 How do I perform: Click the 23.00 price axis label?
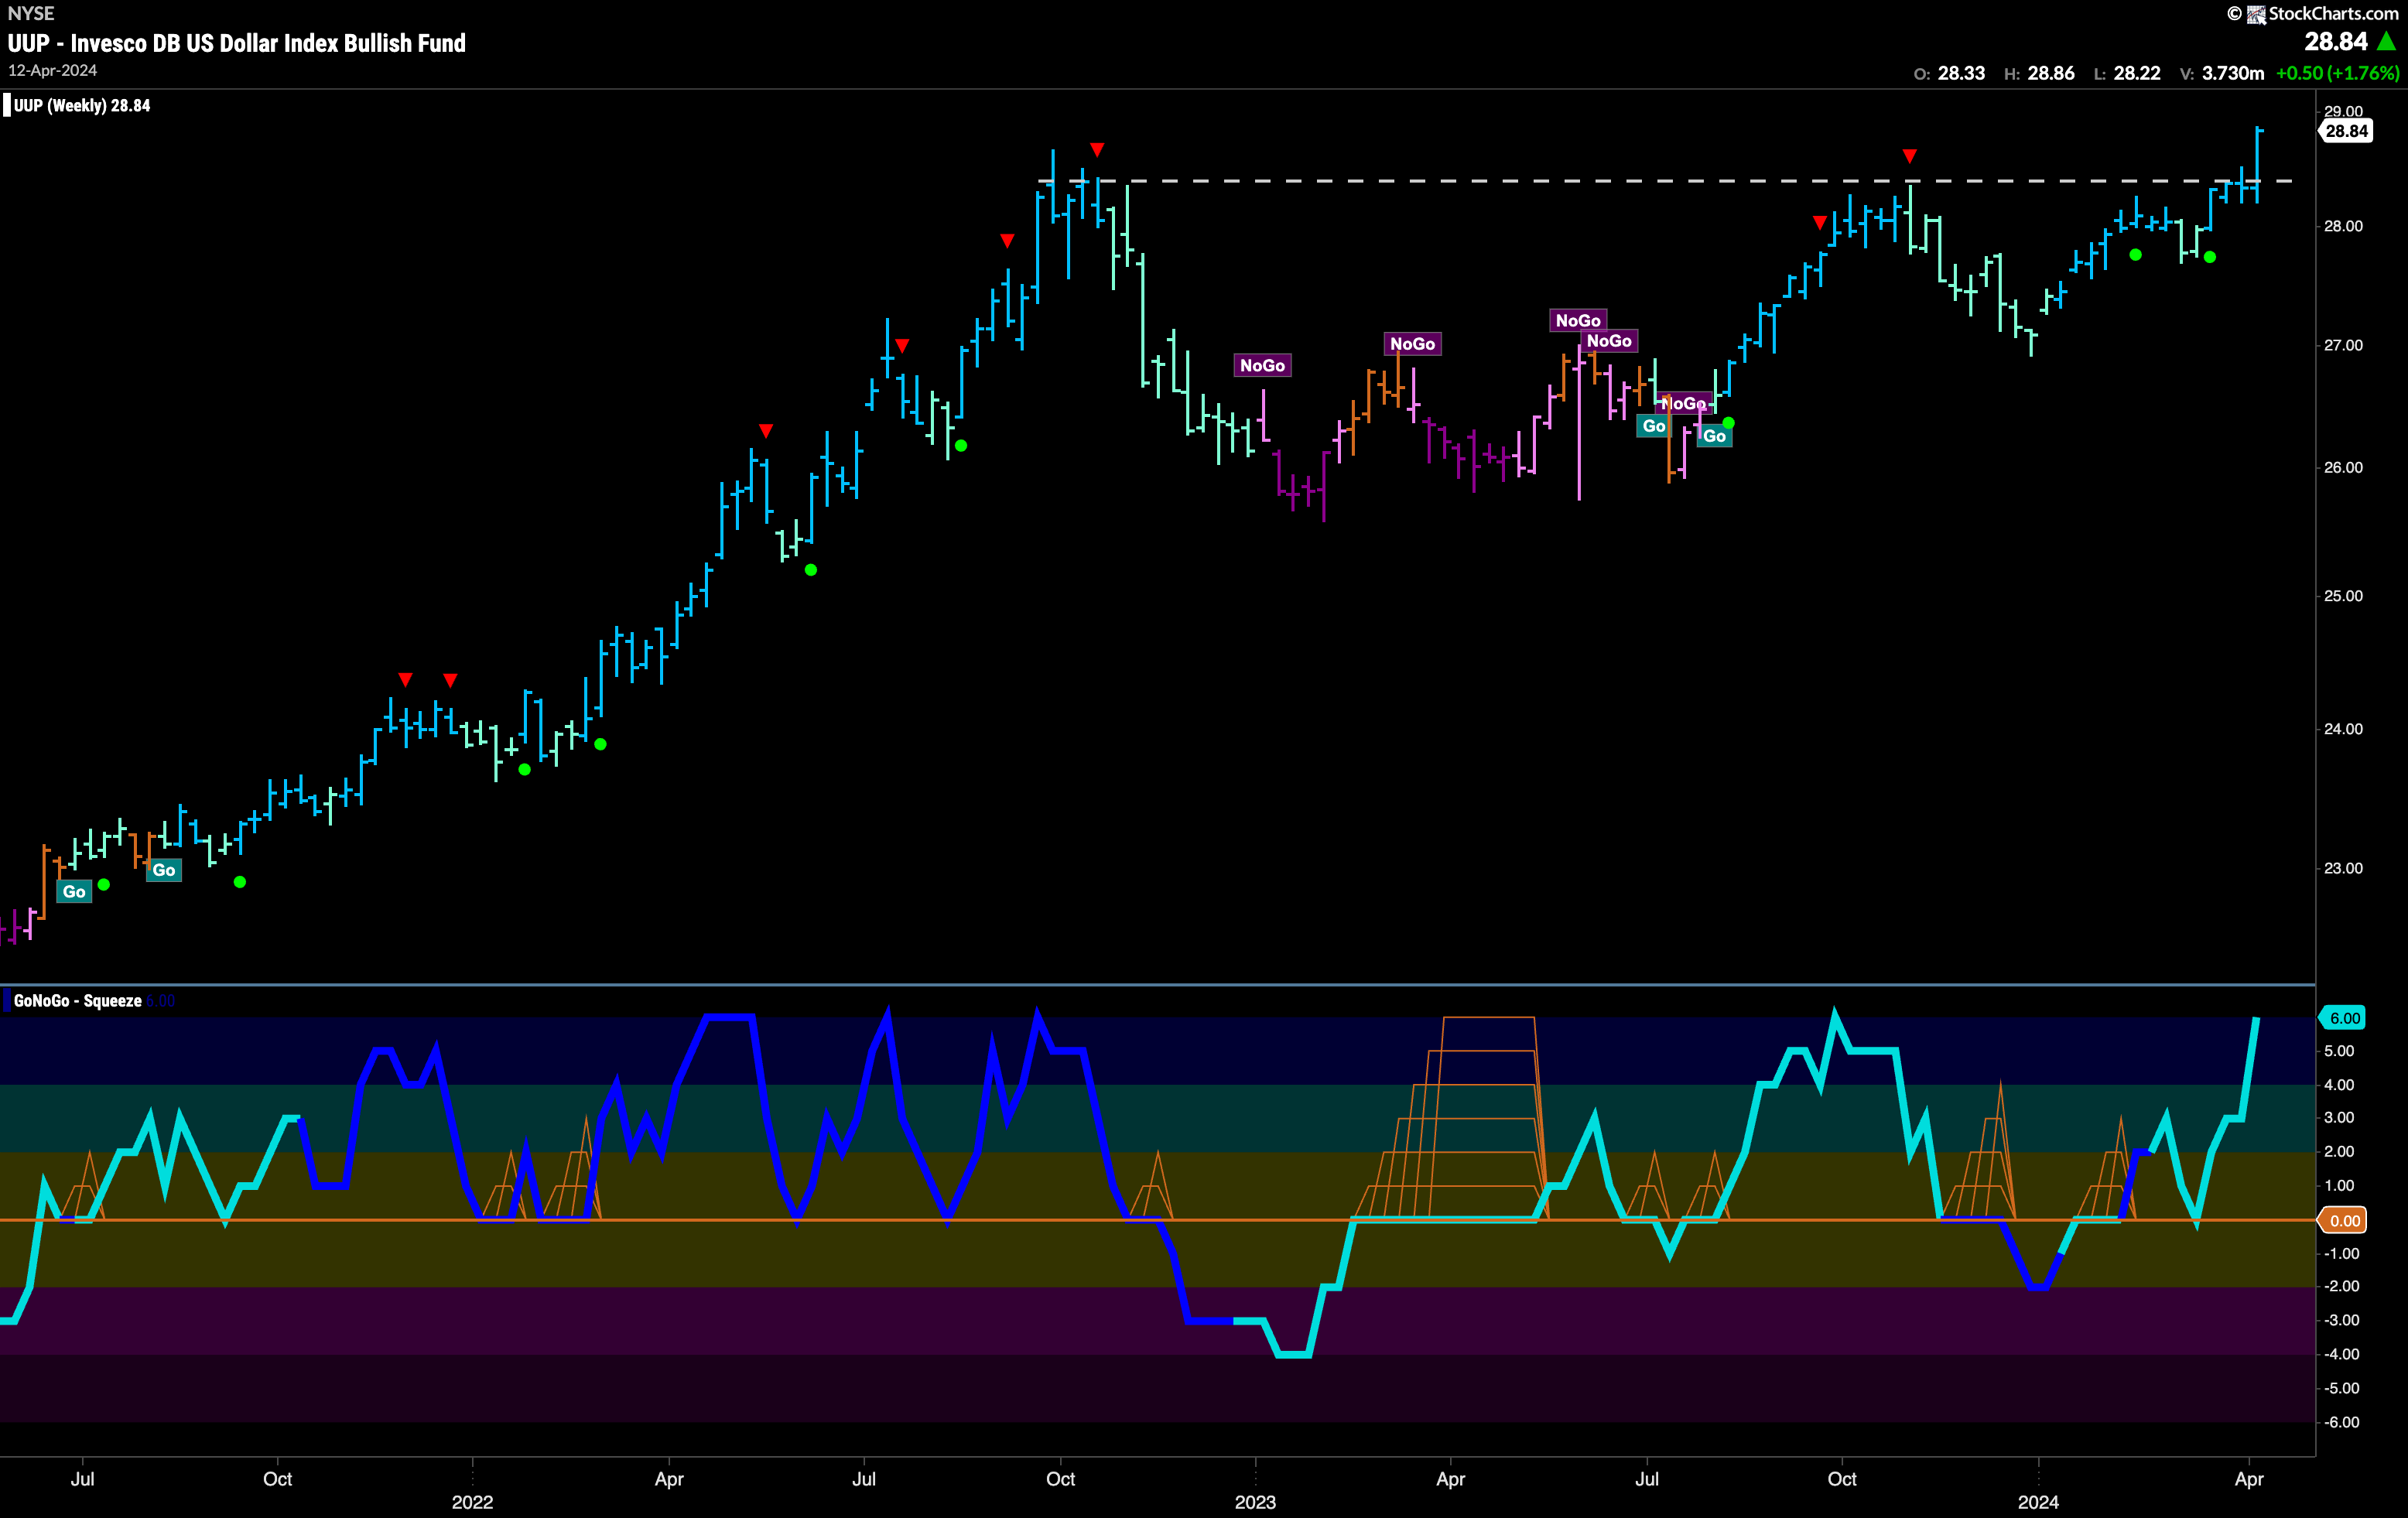coord(2343,868)
